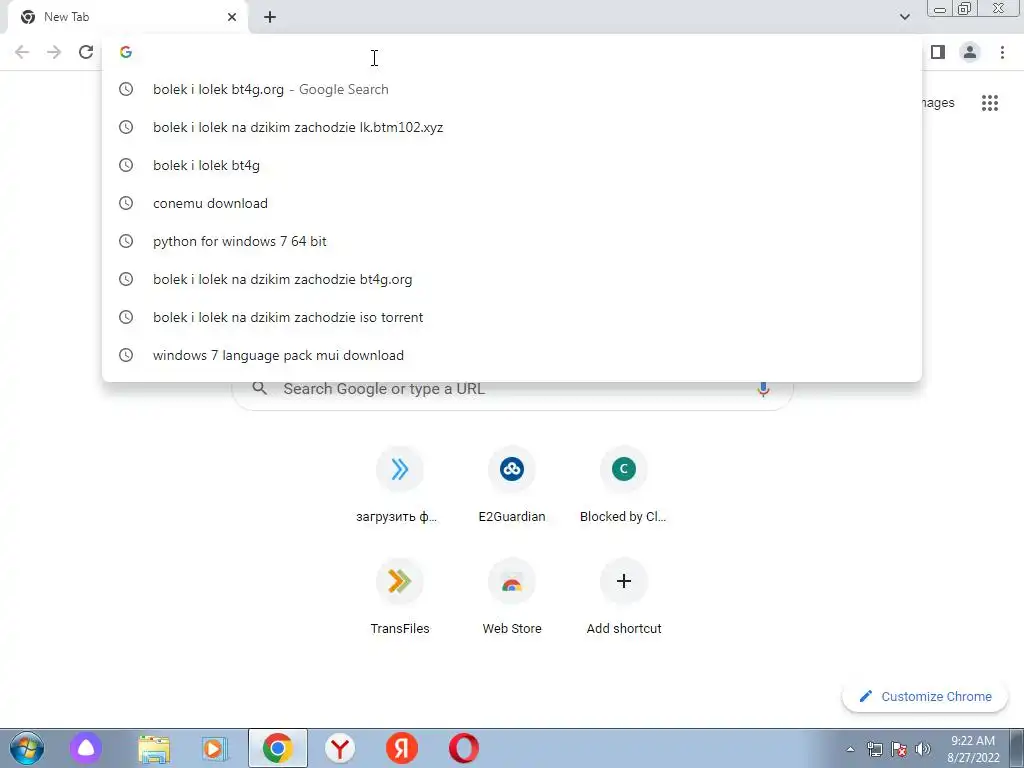Open the Web Store shortcut

511,598
